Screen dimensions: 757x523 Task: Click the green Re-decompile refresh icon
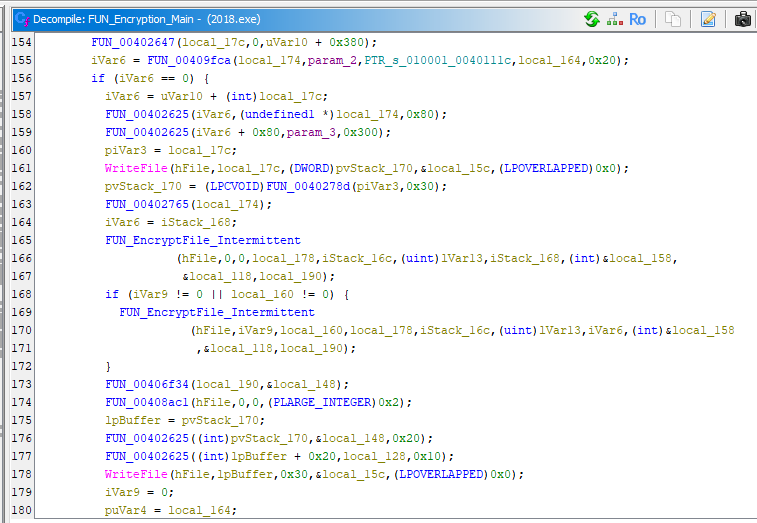(592, 19)
